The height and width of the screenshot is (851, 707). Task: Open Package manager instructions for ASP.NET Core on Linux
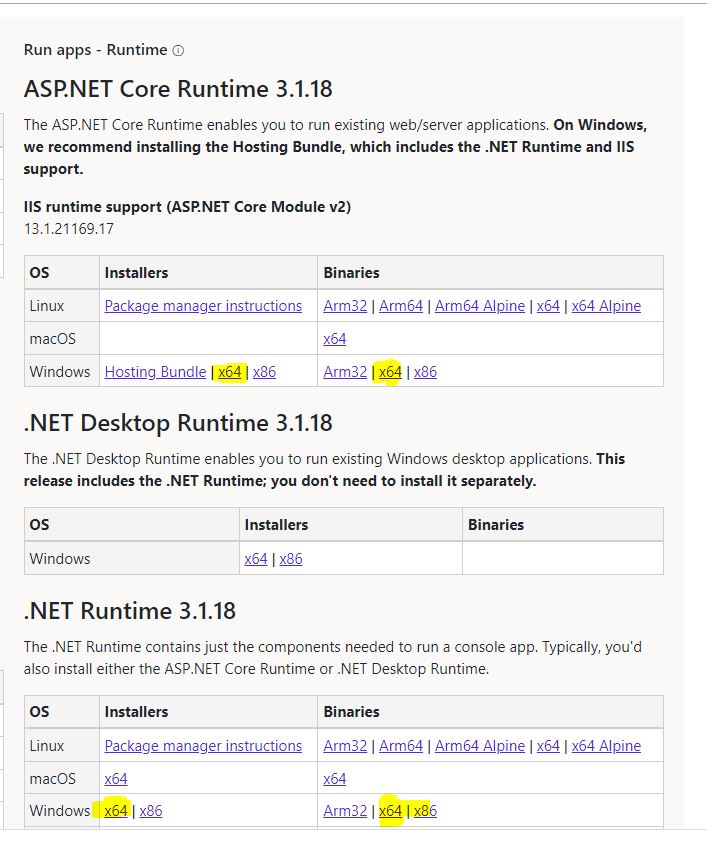click(202, 305)
